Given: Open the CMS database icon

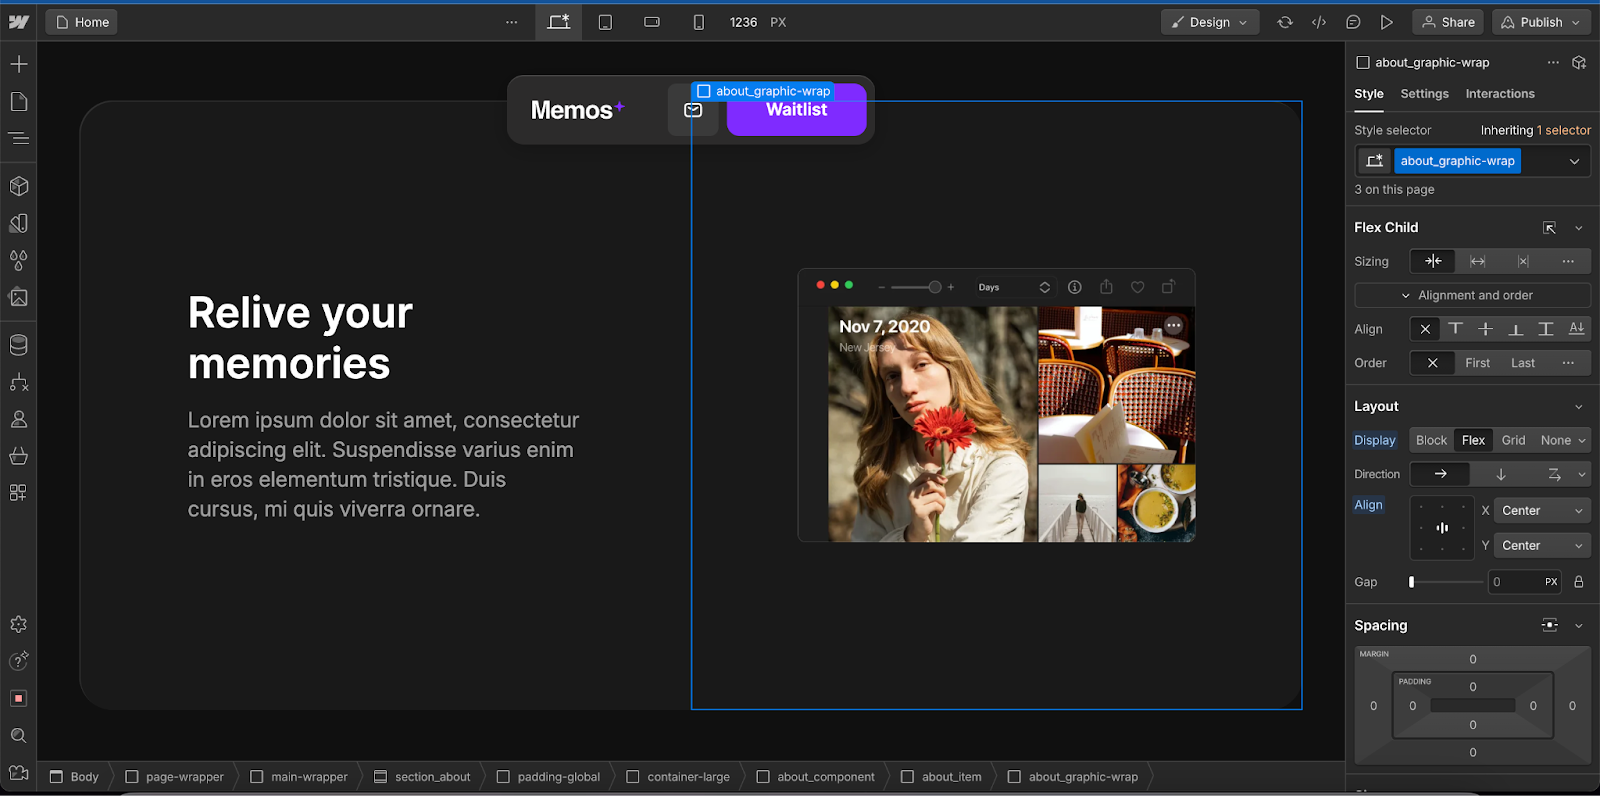Looking at the screenshot, I should coord(19,345).
